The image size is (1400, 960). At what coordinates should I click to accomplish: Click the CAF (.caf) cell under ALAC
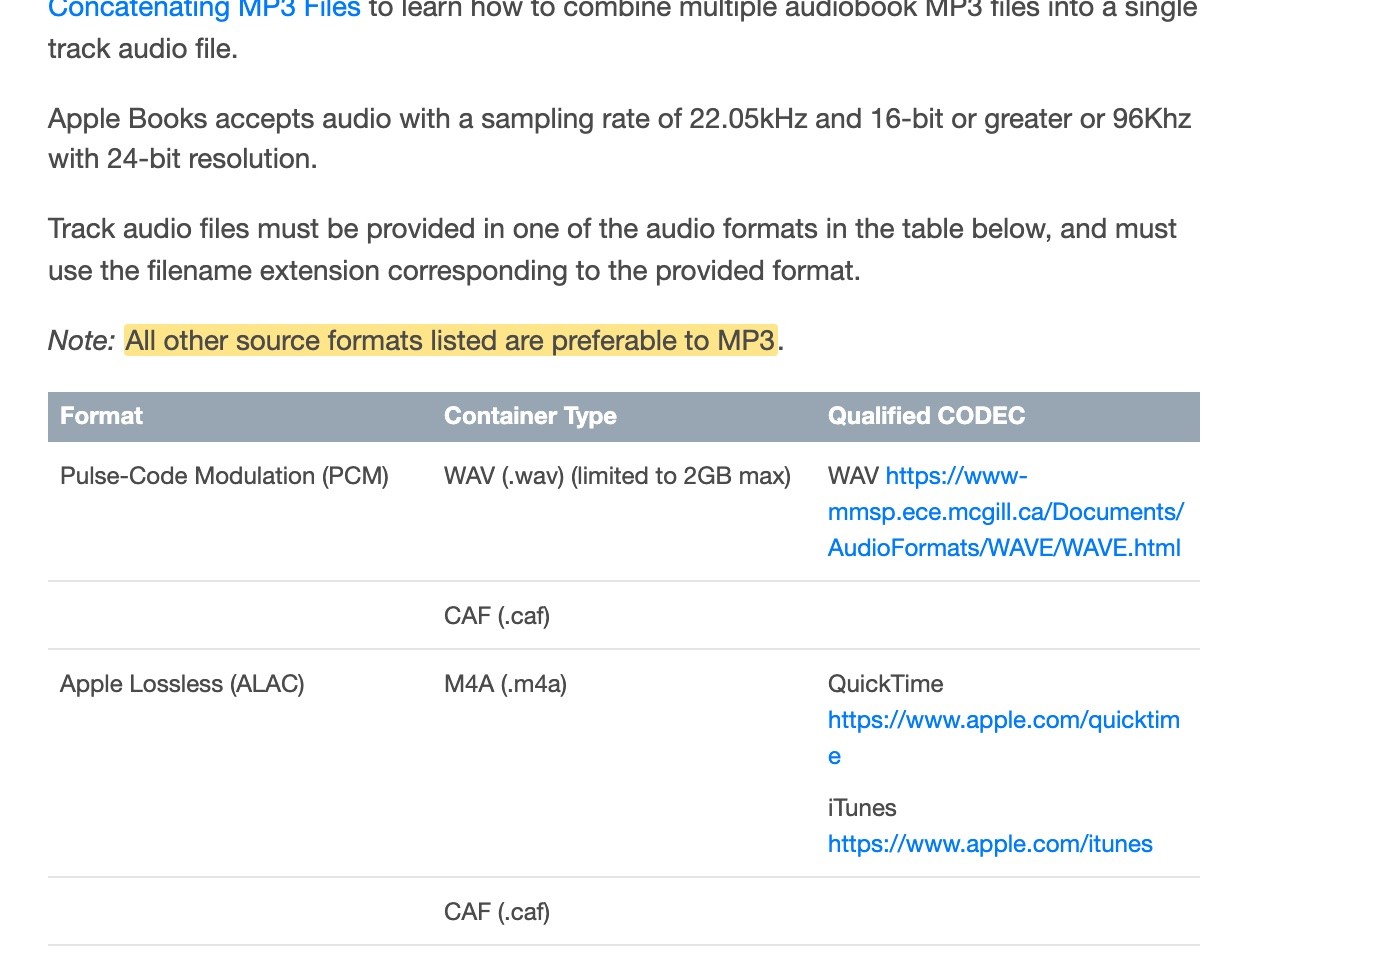(x=497, y=912)
